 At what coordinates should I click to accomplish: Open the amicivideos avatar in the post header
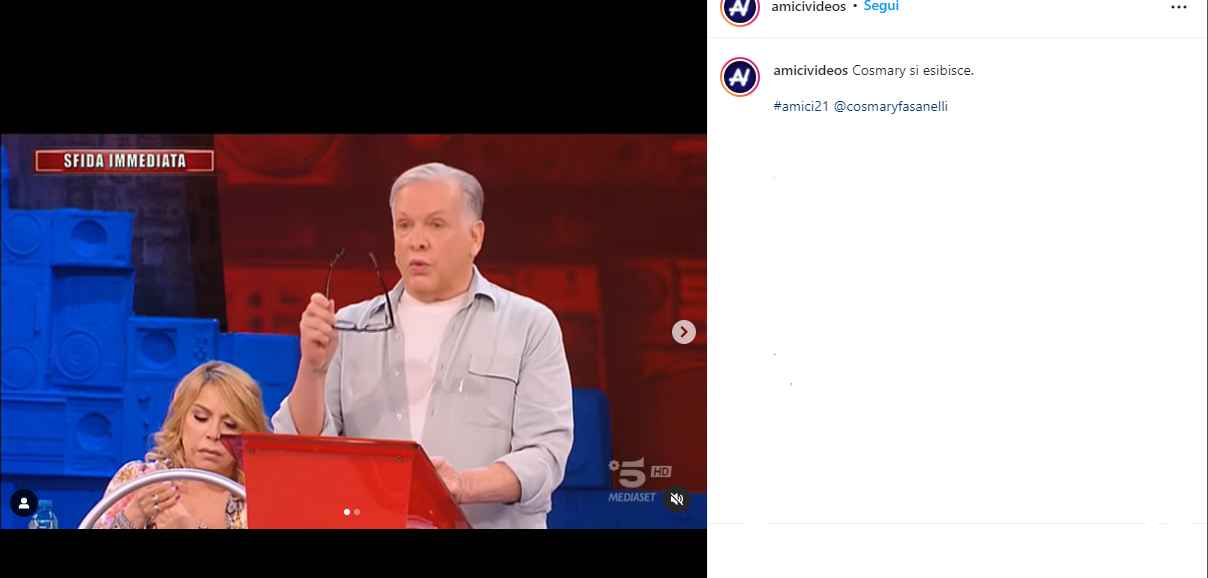(739, 8)
